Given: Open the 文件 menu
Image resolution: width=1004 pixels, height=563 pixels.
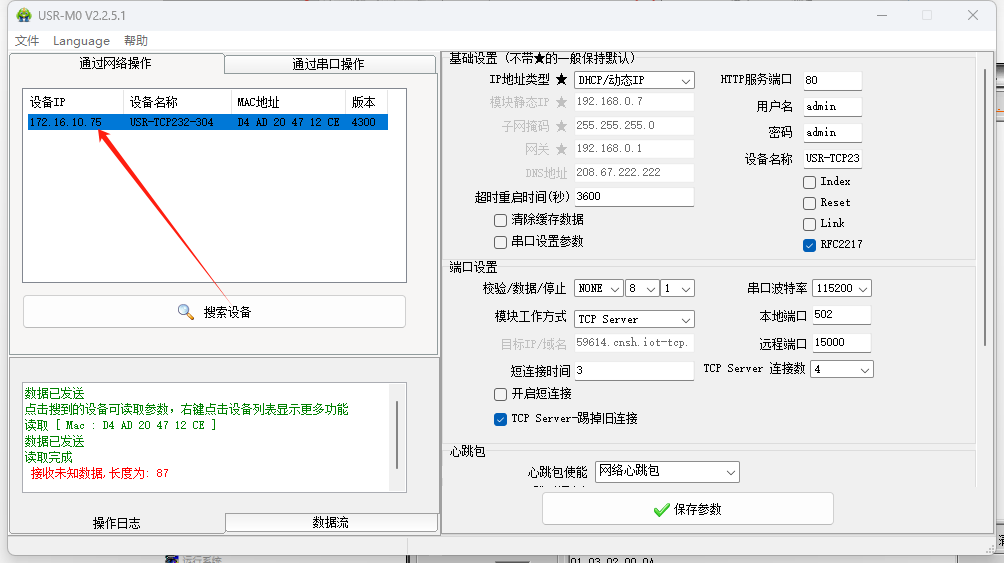Looking at the screenshot, I should pyautogui.click(x=27, y=41).
